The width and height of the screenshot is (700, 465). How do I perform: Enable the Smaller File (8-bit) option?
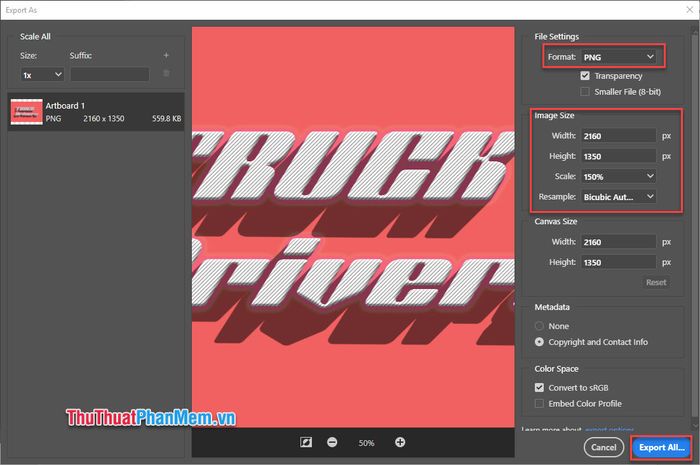tap(585, 92)
